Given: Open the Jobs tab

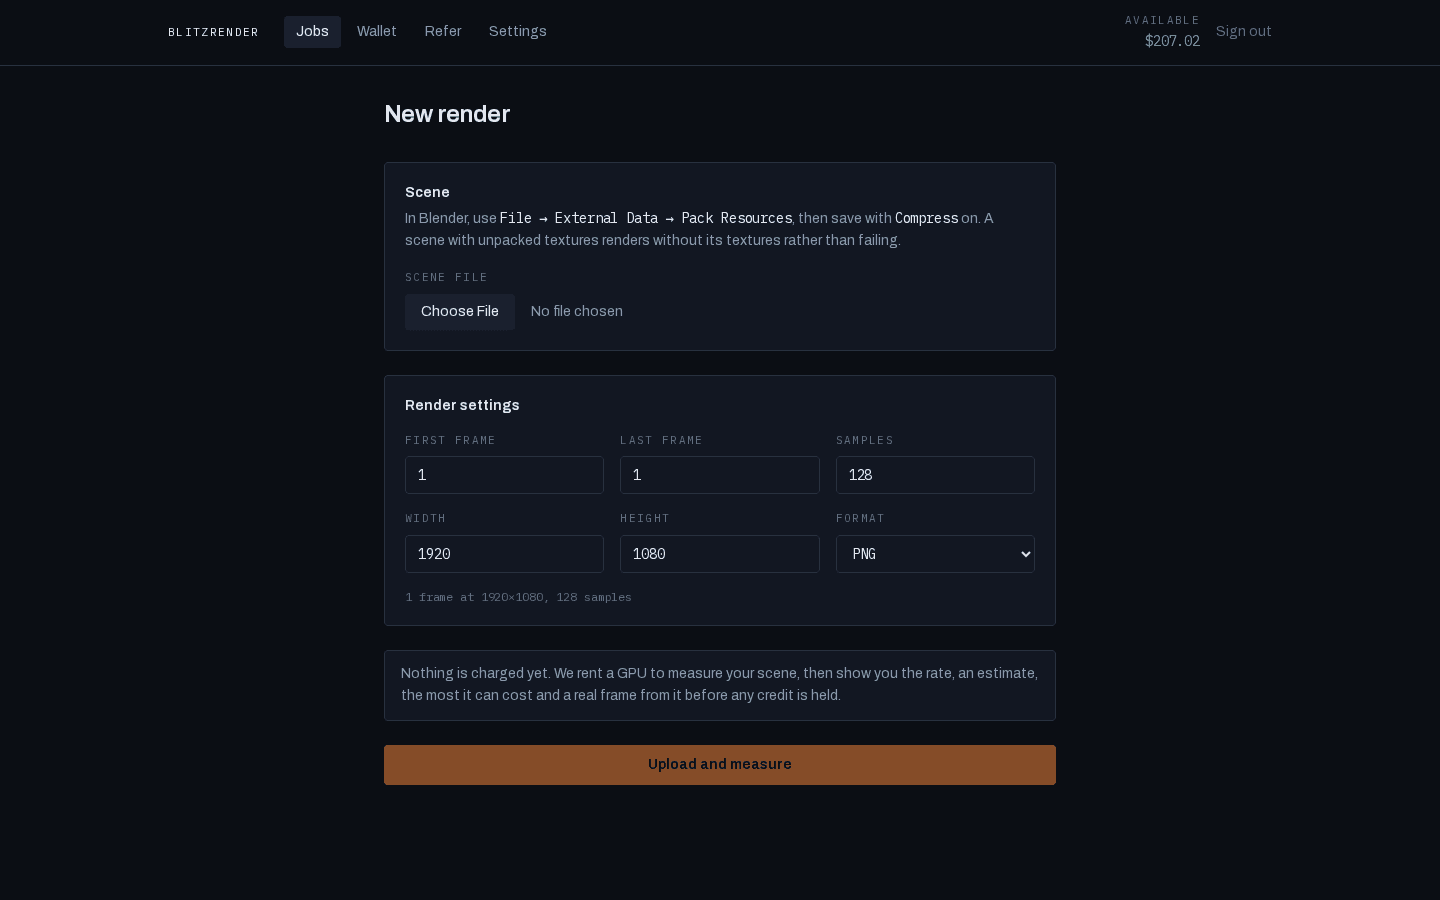Looking at the screenshot, I should 312,32.
